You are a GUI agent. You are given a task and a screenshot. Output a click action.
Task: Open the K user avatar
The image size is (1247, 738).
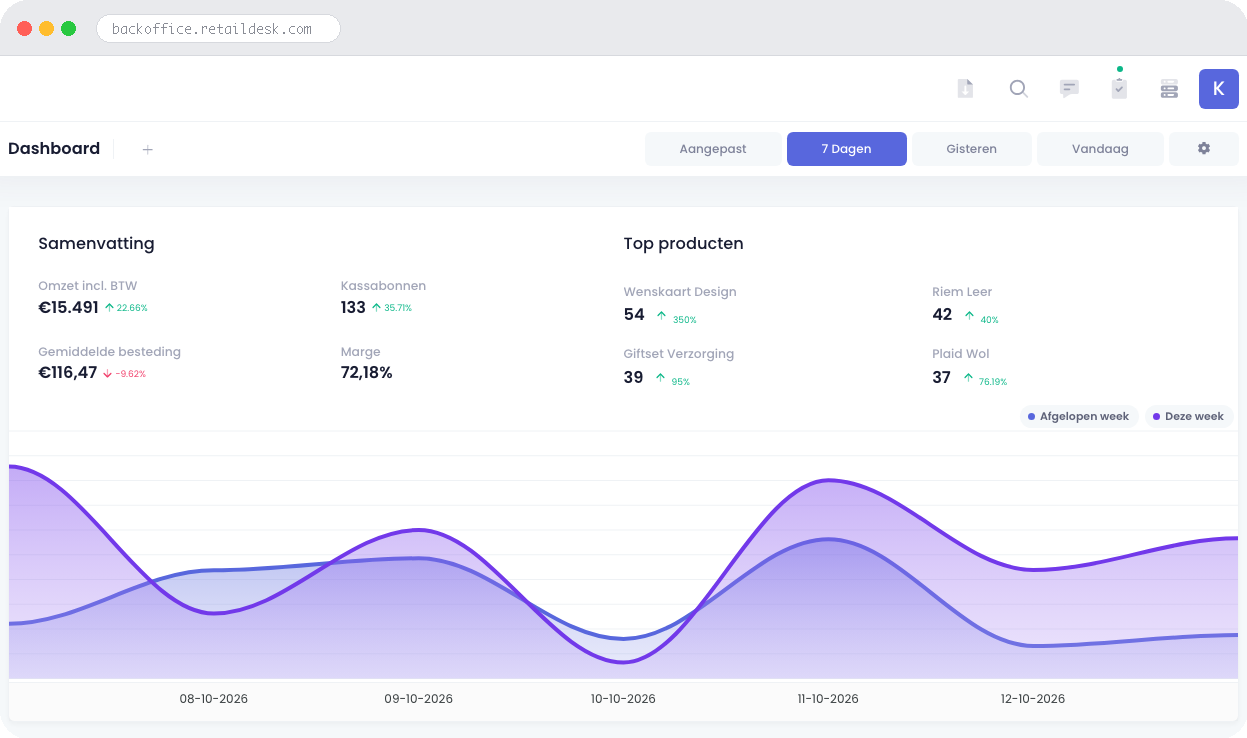(1218, 89)
